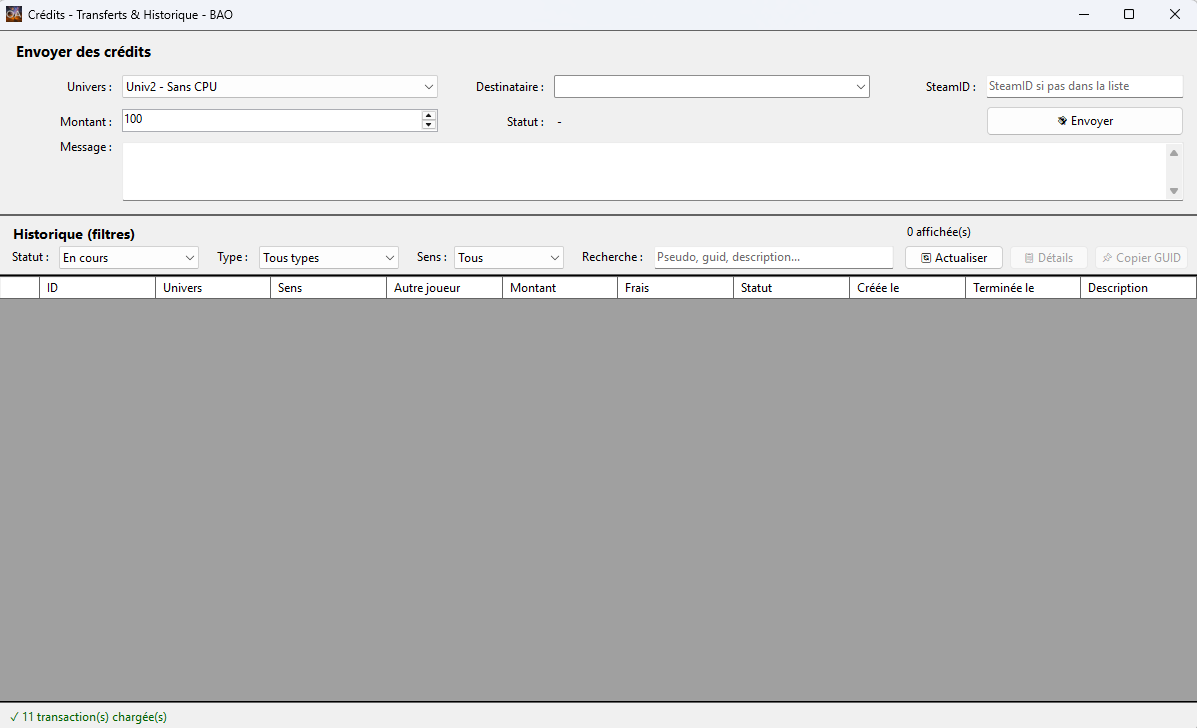Expand the Destinataire combo box

point(711,87)
